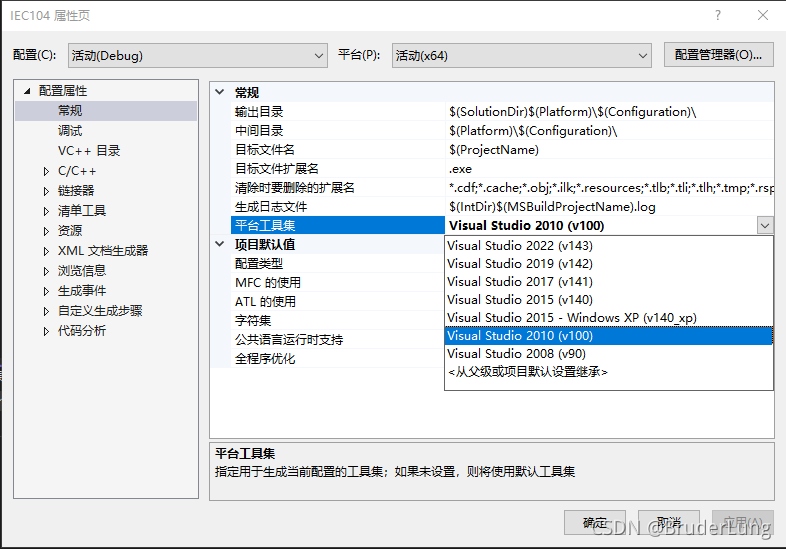Select the 字符集 property row
Viewport: 786px width, 549px height.
tap(338, 321)
